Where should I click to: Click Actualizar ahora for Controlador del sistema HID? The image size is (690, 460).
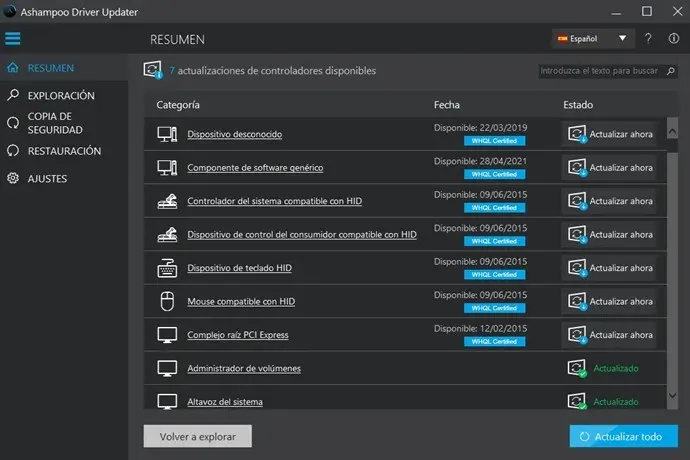point(609,201)
